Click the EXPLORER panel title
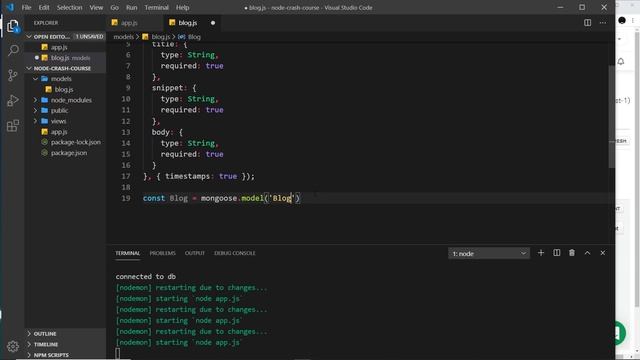This screenshot has width=640, height=360. (x=46, y=23)
